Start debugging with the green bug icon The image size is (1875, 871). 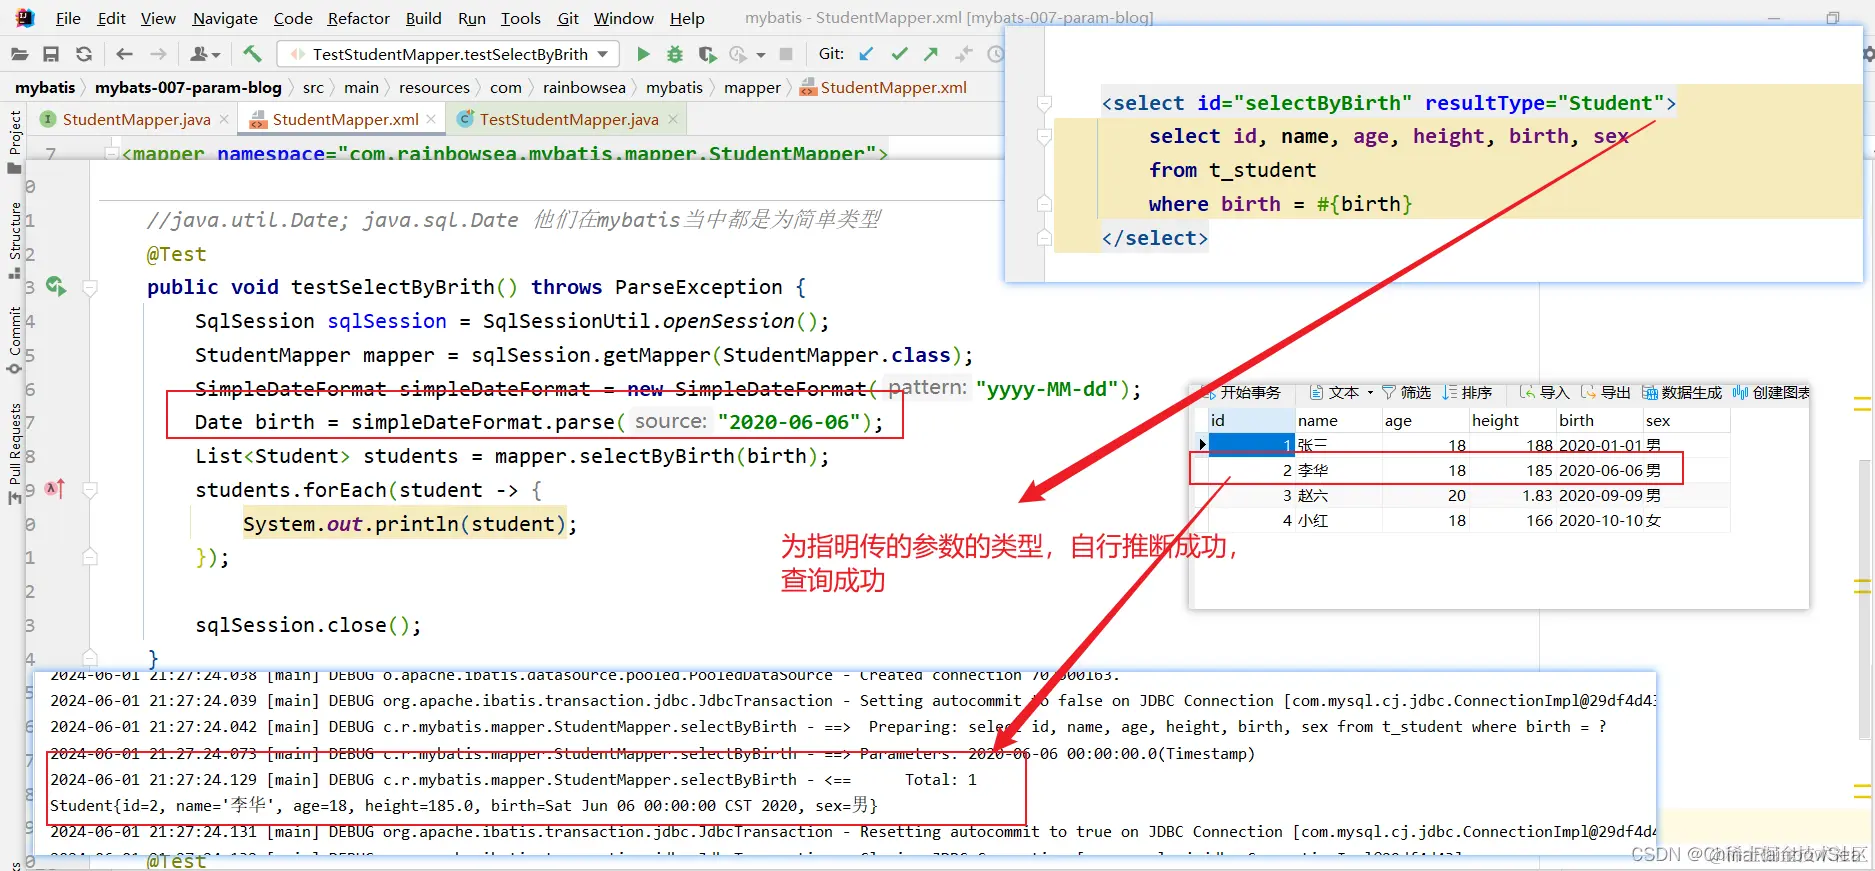(675, 54)
